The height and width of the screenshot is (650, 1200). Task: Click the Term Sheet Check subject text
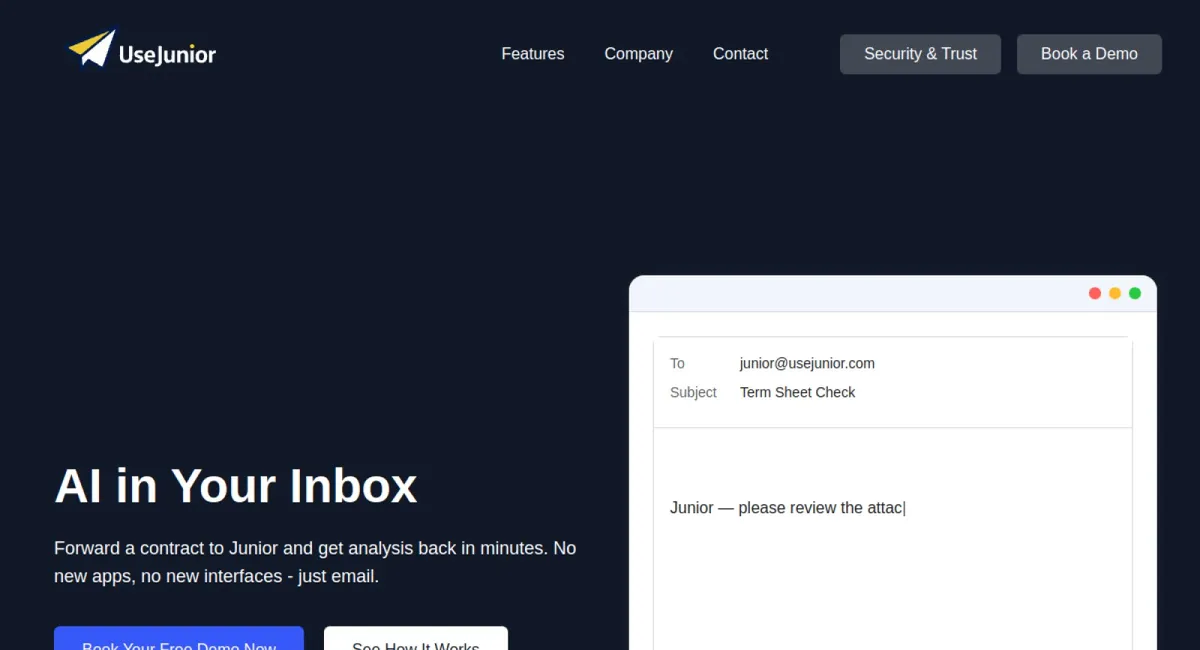pos(797,392)
